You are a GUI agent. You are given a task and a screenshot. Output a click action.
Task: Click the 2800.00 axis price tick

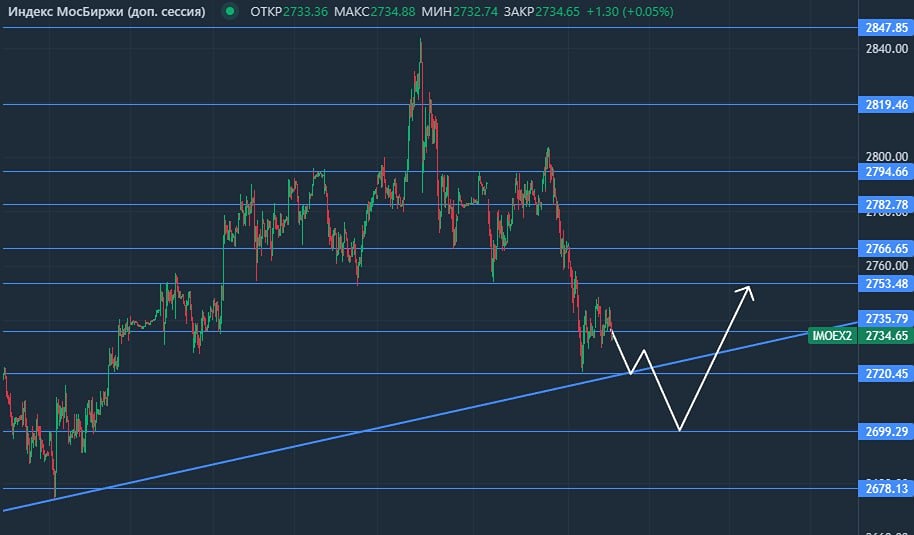click(x=887, y=157)
